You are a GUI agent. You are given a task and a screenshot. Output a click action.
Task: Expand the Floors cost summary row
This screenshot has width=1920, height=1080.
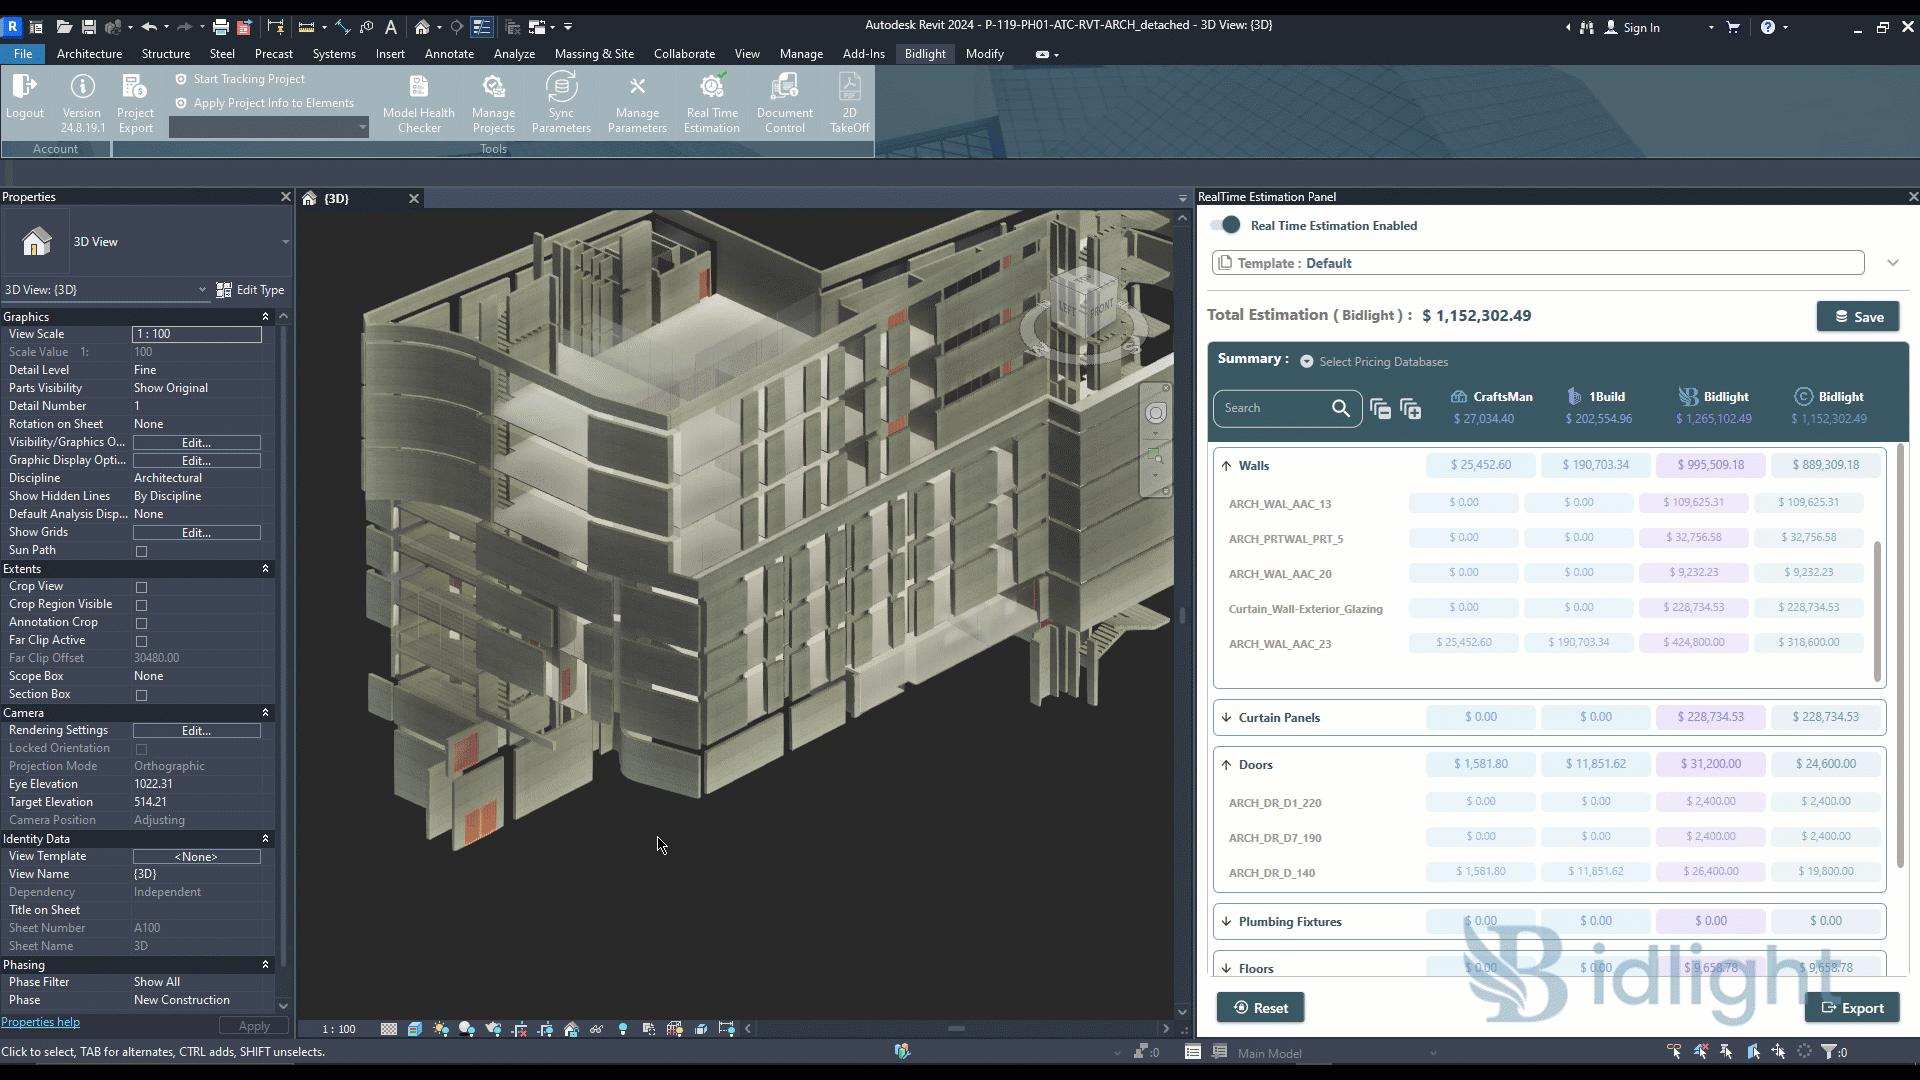[x=1226, y=968]
